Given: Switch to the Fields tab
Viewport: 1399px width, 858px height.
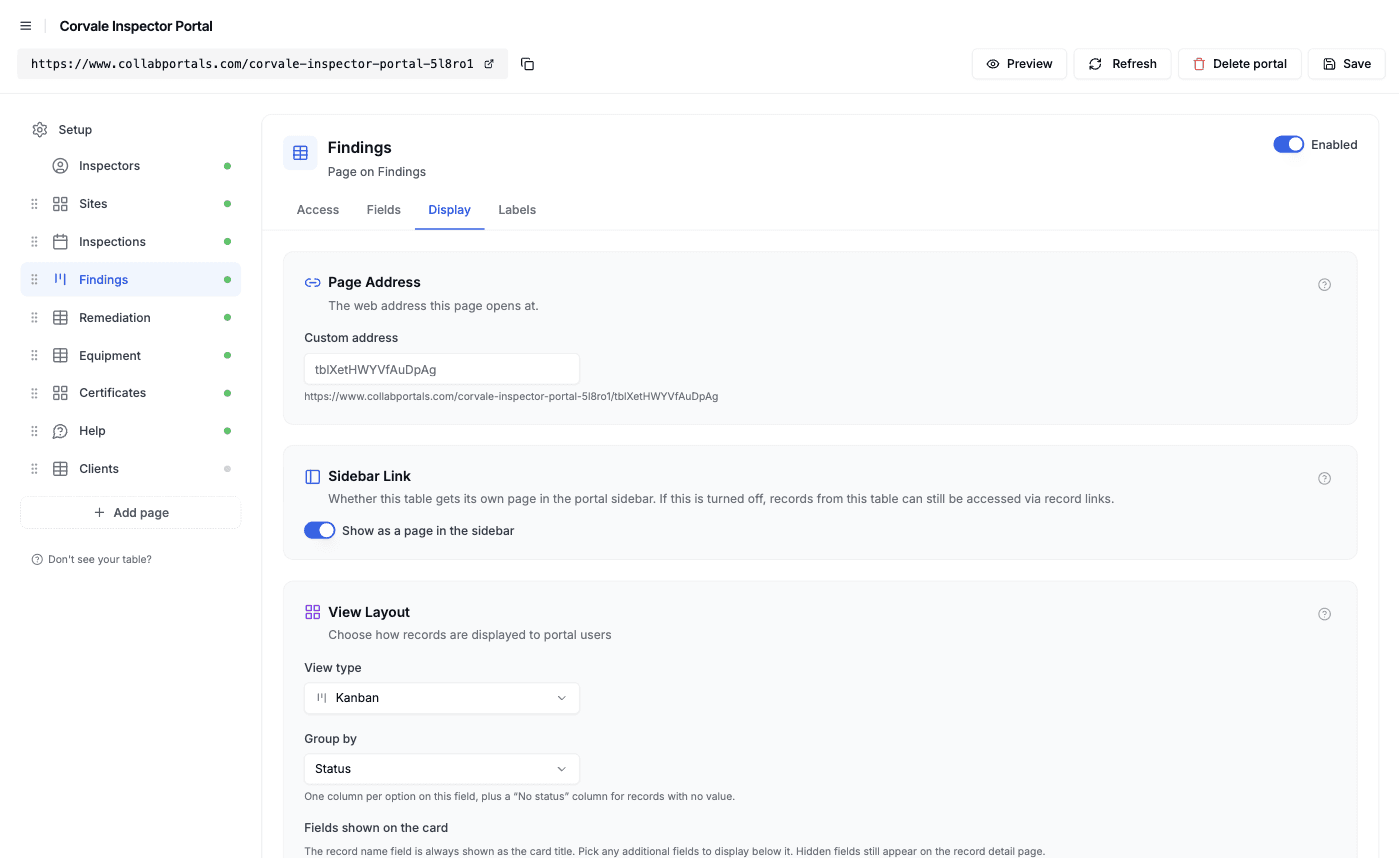Looking at the screenshot, I should click(383, 210).
